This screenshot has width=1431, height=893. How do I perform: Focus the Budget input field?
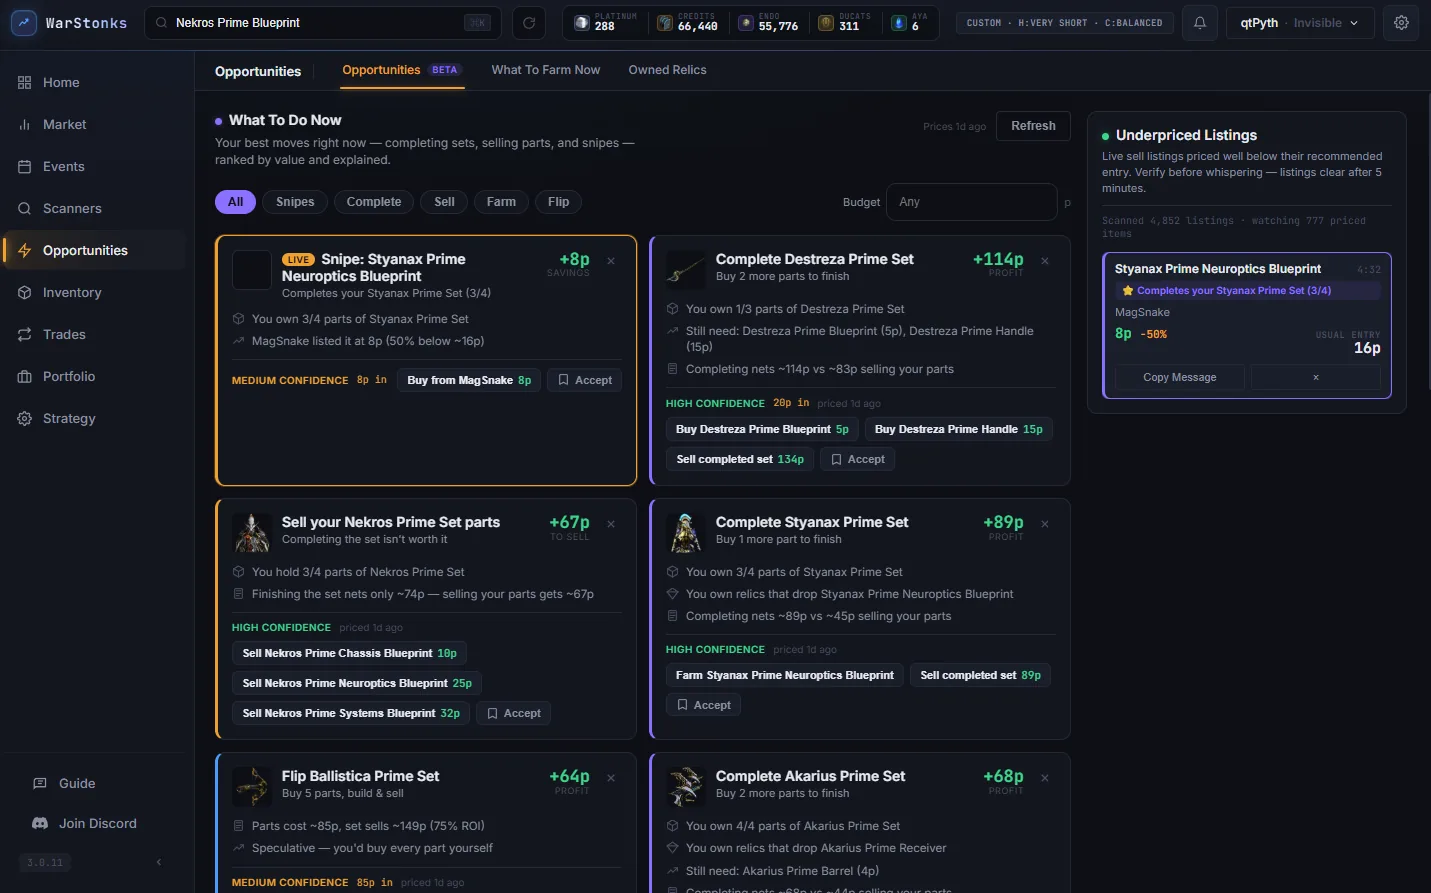(972, 202)
